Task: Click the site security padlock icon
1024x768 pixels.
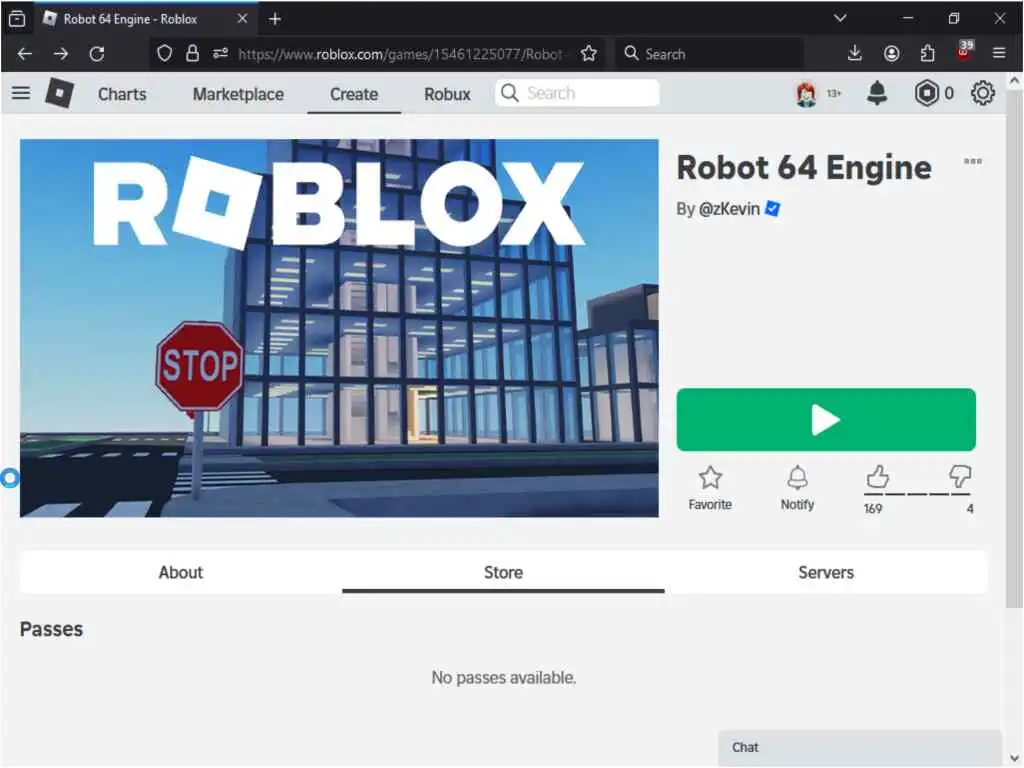Action: 192,54
